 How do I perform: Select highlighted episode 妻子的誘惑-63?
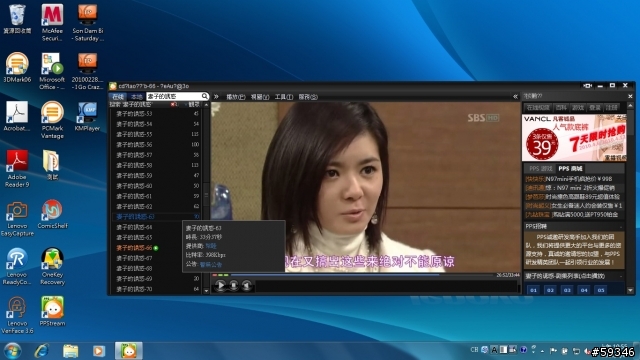coord(155,217)
